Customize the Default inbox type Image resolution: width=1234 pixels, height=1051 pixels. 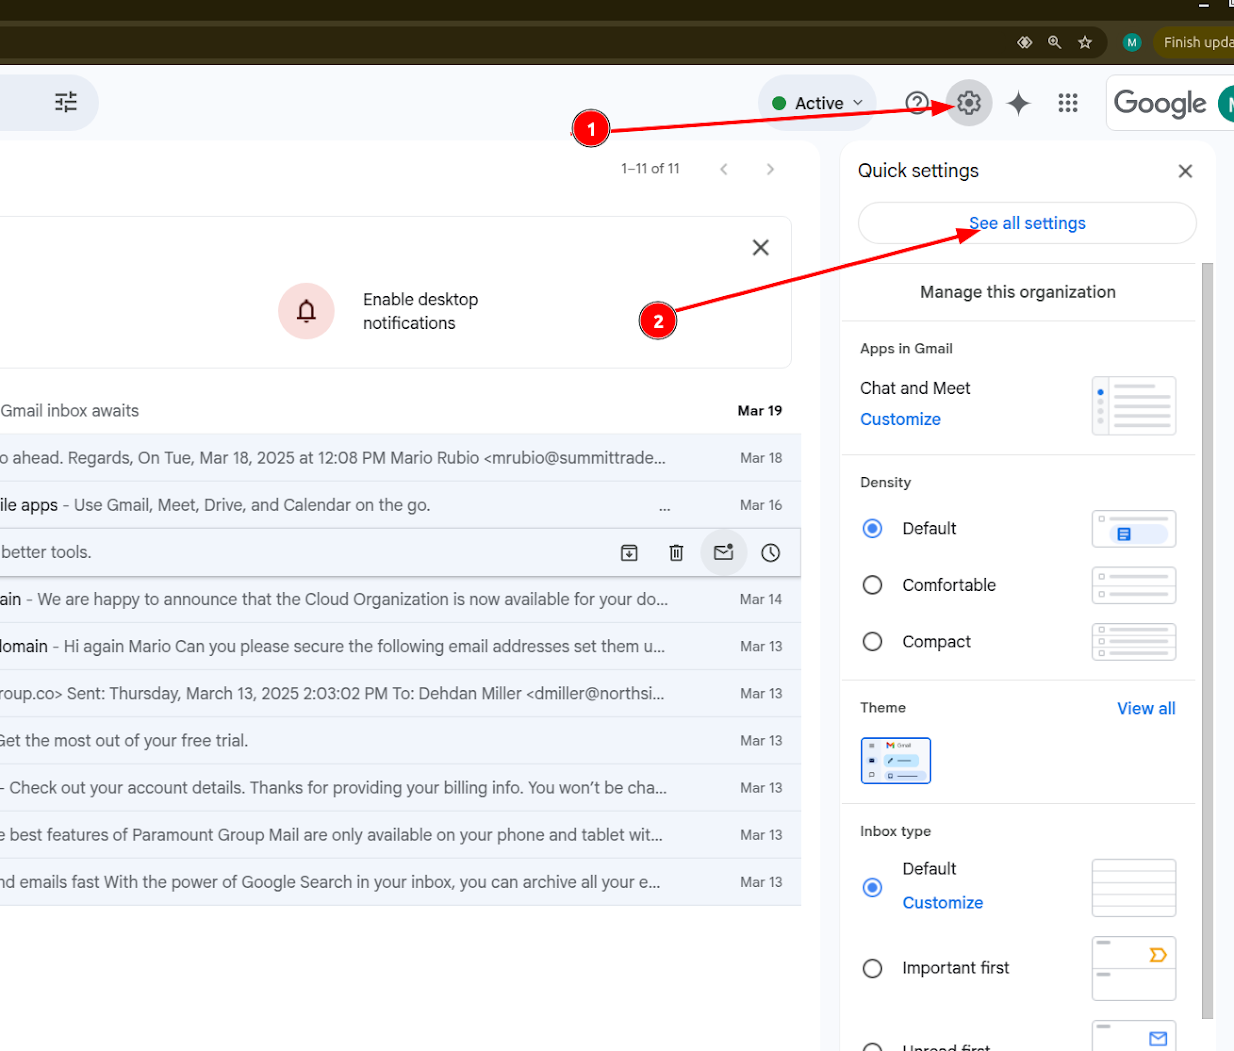click(x=942, y=902)
